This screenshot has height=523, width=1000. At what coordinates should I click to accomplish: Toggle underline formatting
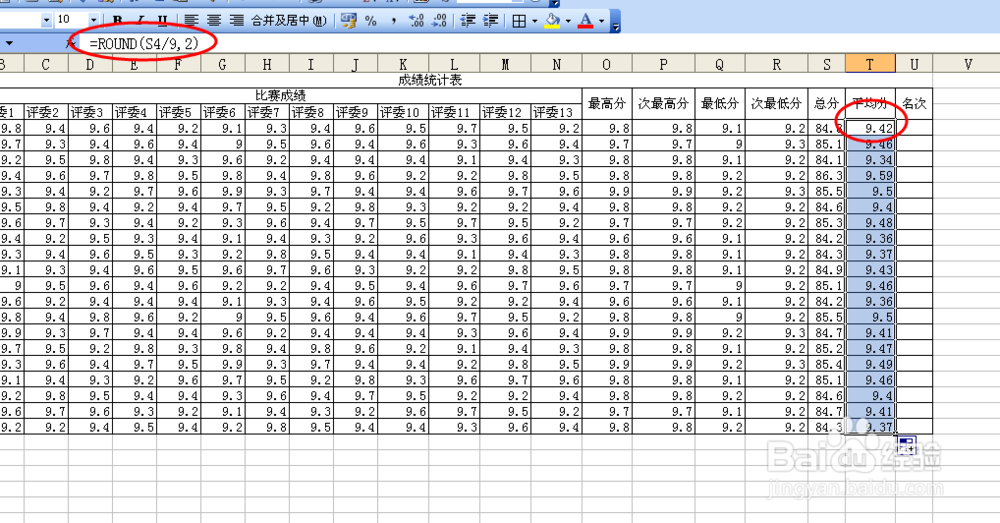pyautogui.click(x=163, y=20)
